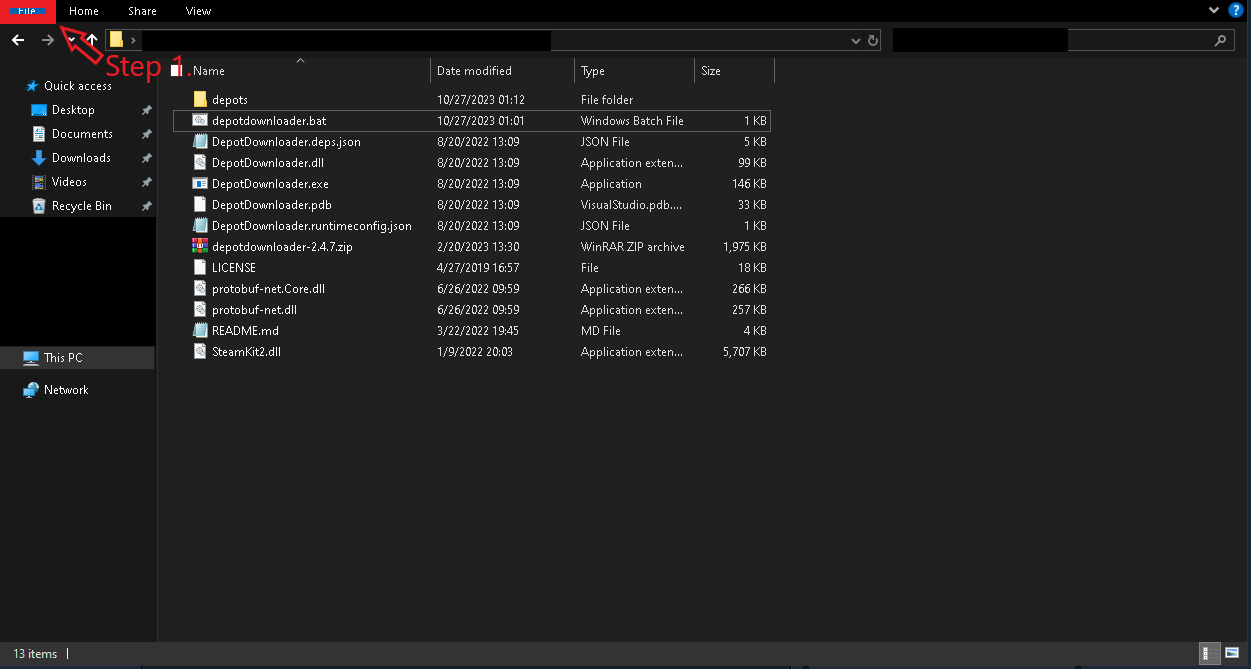The image size is (1251, 669).
Task: Click the address bar path field
Action: pos(495,40)
